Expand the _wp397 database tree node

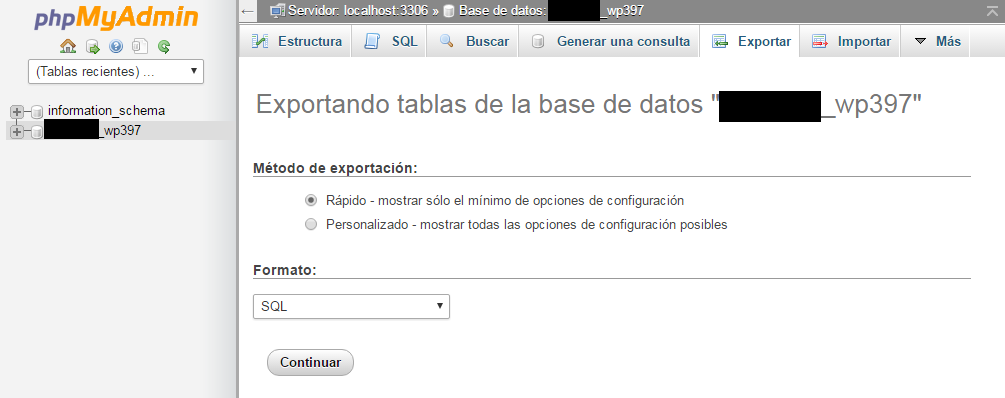[x=17, y=131]
